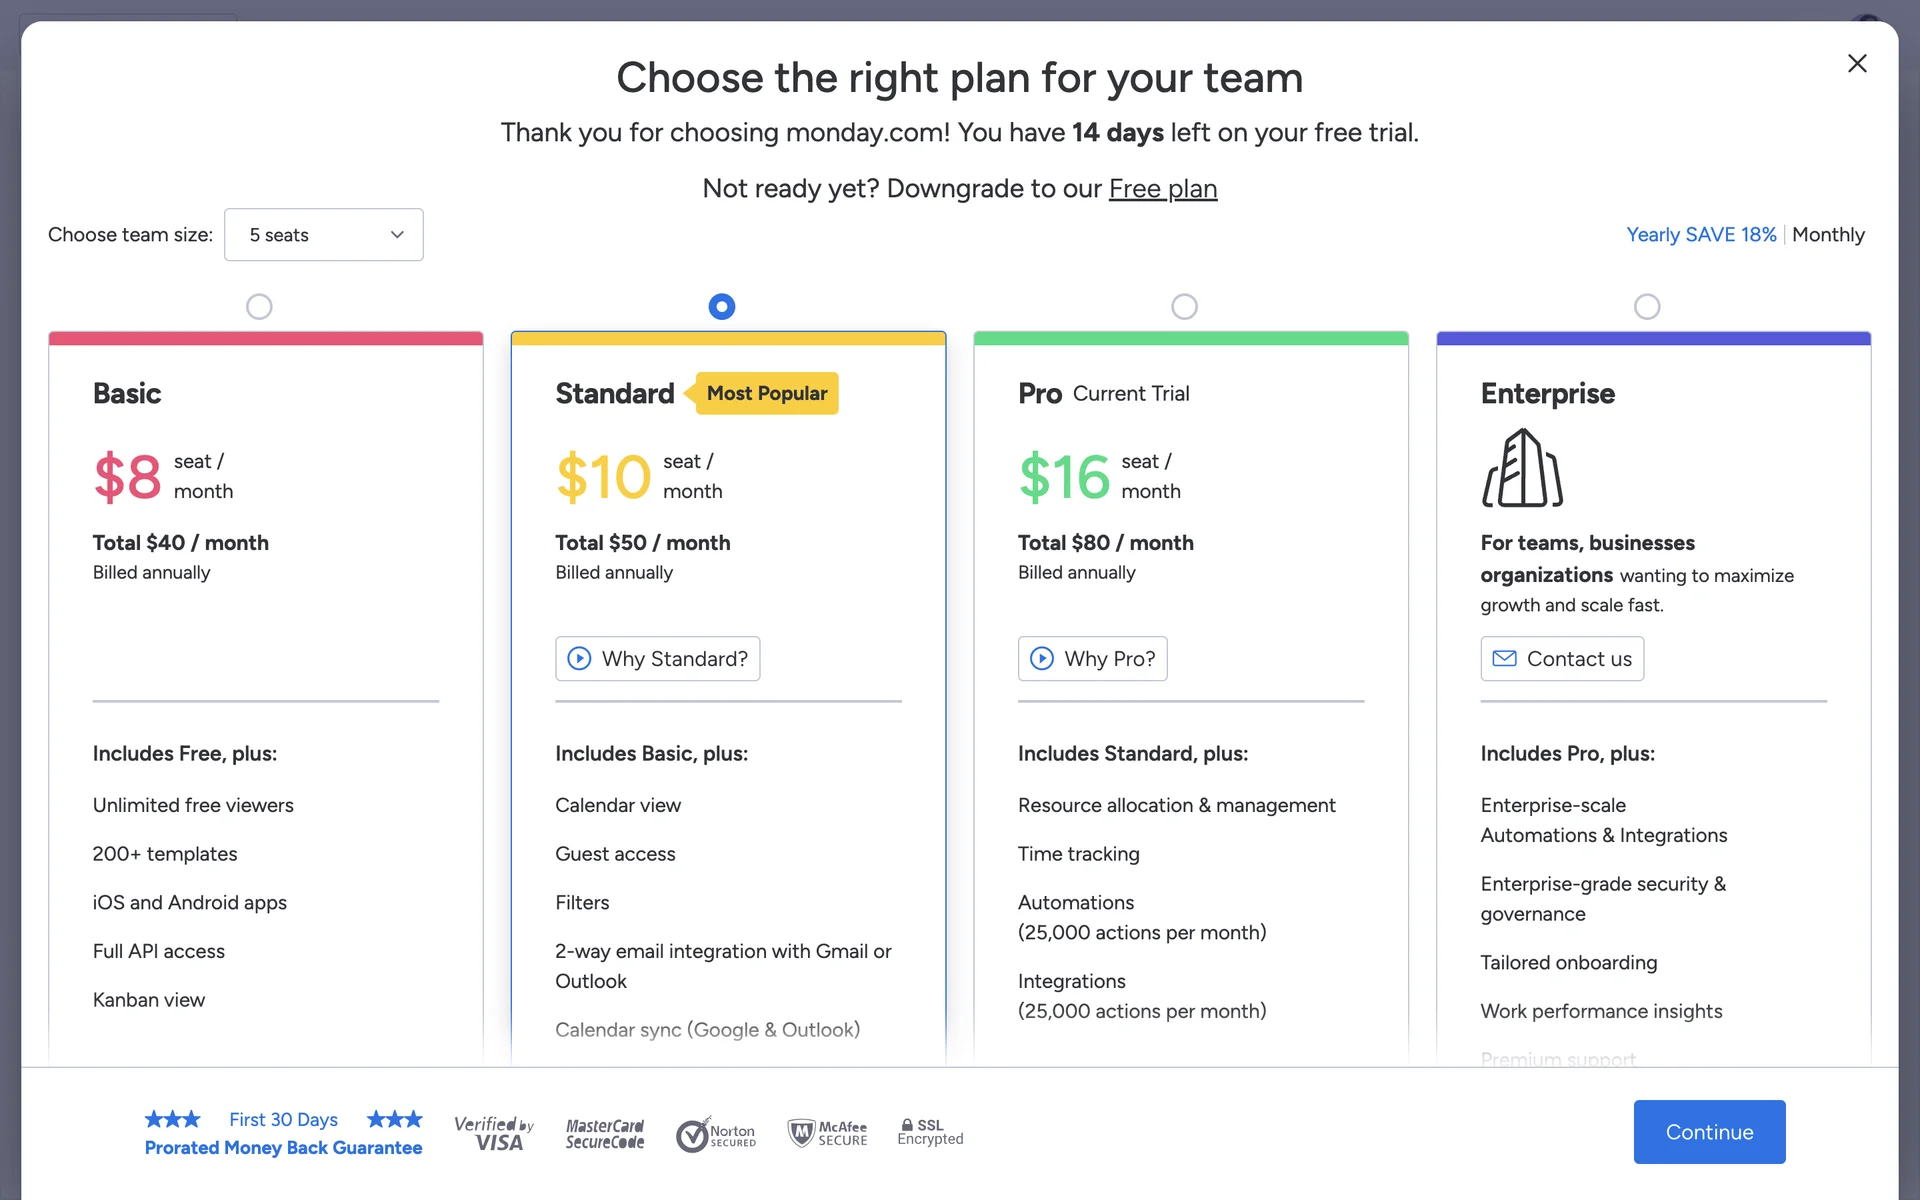The height and width of the screenshot is (1200, 1920).
Task: Click the play icon in Why Standard
Action: (579, 658)
